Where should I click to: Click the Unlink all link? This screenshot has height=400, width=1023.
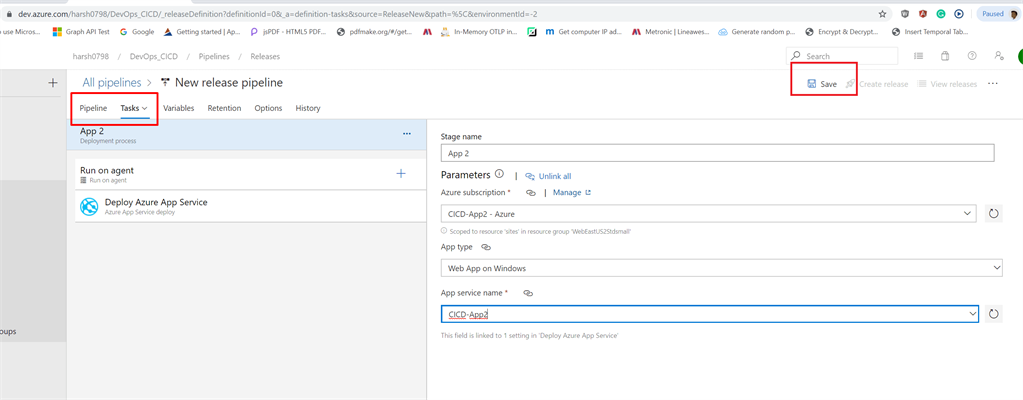coord(554,176)
